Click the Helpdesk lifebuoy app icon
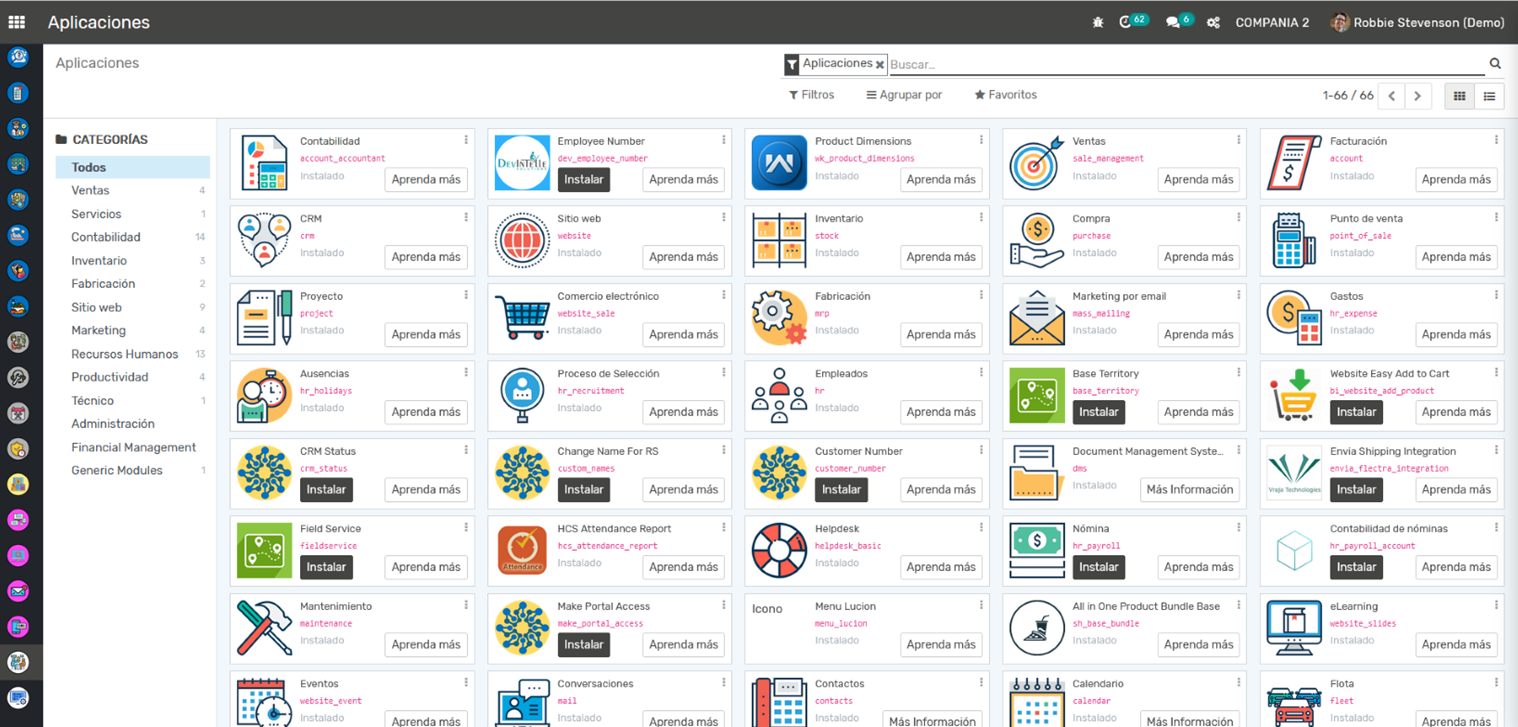The image size is (1518, 727). (779, 550)
